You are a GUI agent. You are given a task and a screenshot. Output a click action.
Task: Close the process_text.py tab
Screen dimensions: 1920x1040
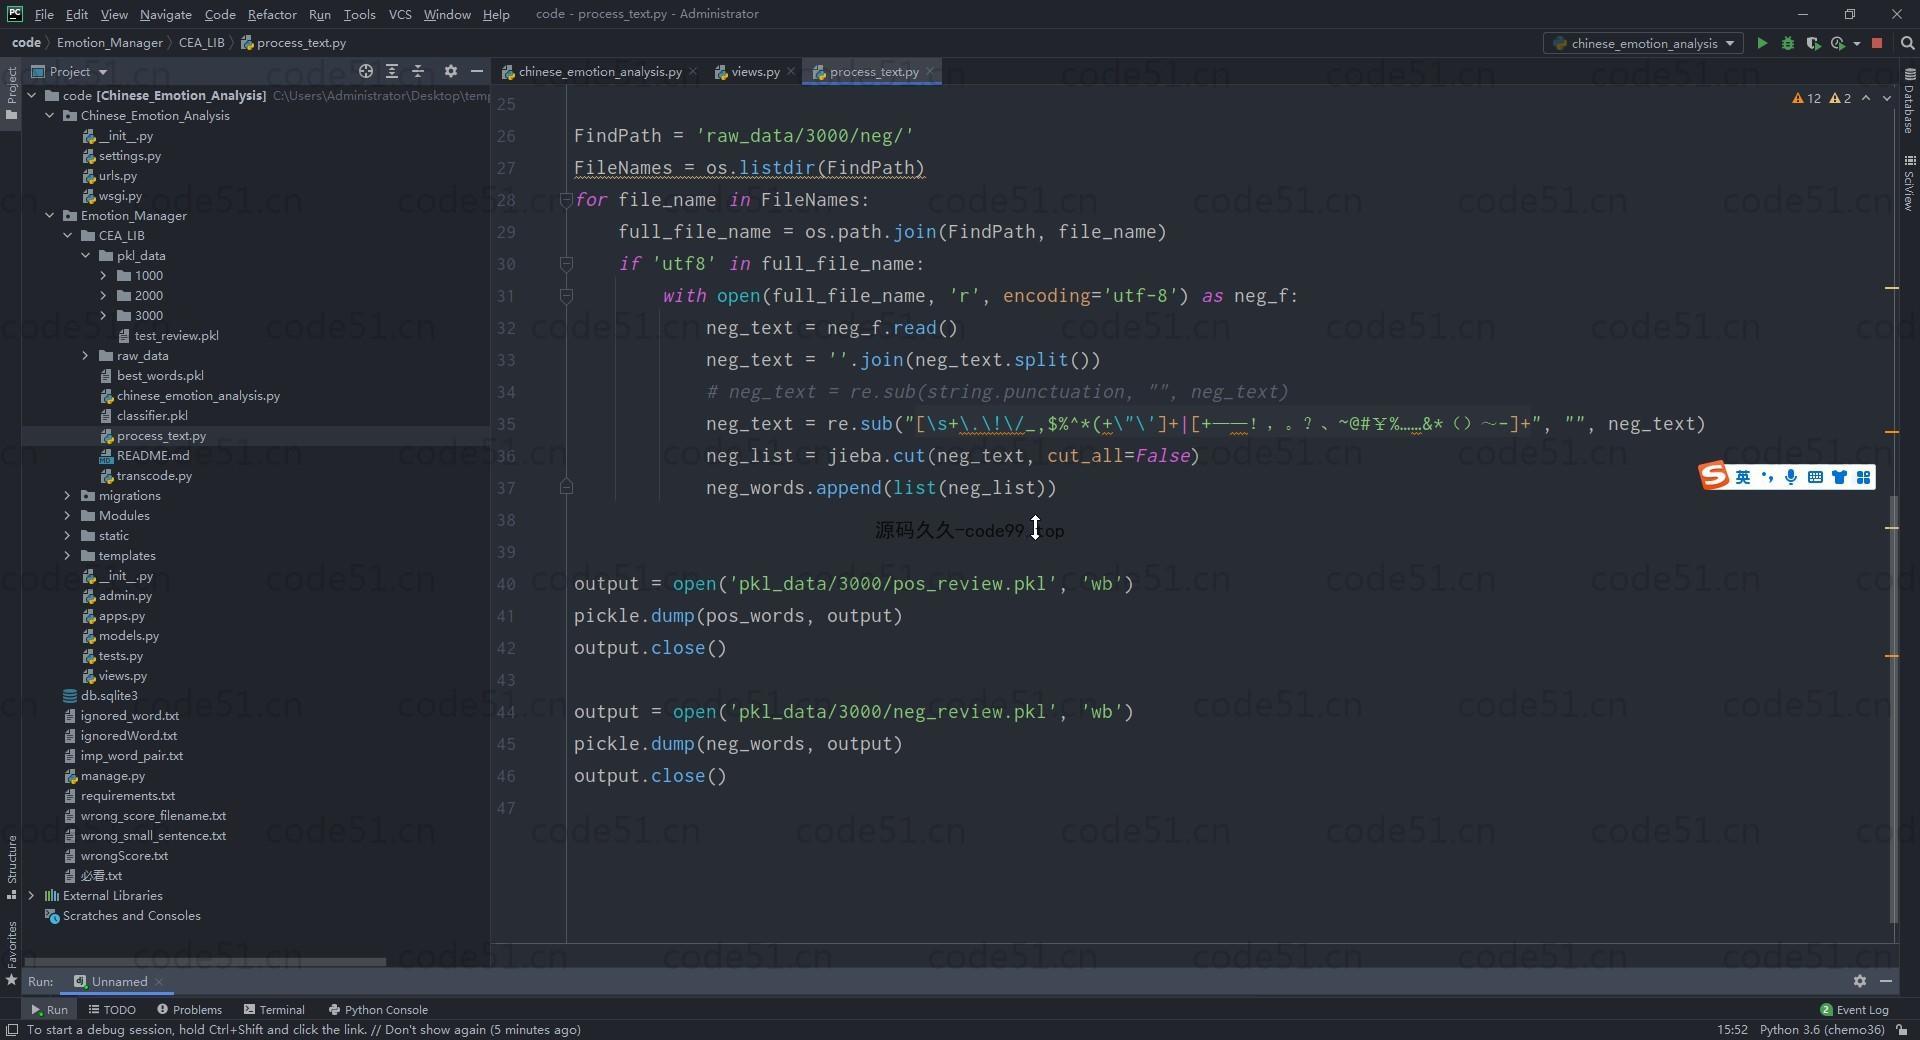930,71
